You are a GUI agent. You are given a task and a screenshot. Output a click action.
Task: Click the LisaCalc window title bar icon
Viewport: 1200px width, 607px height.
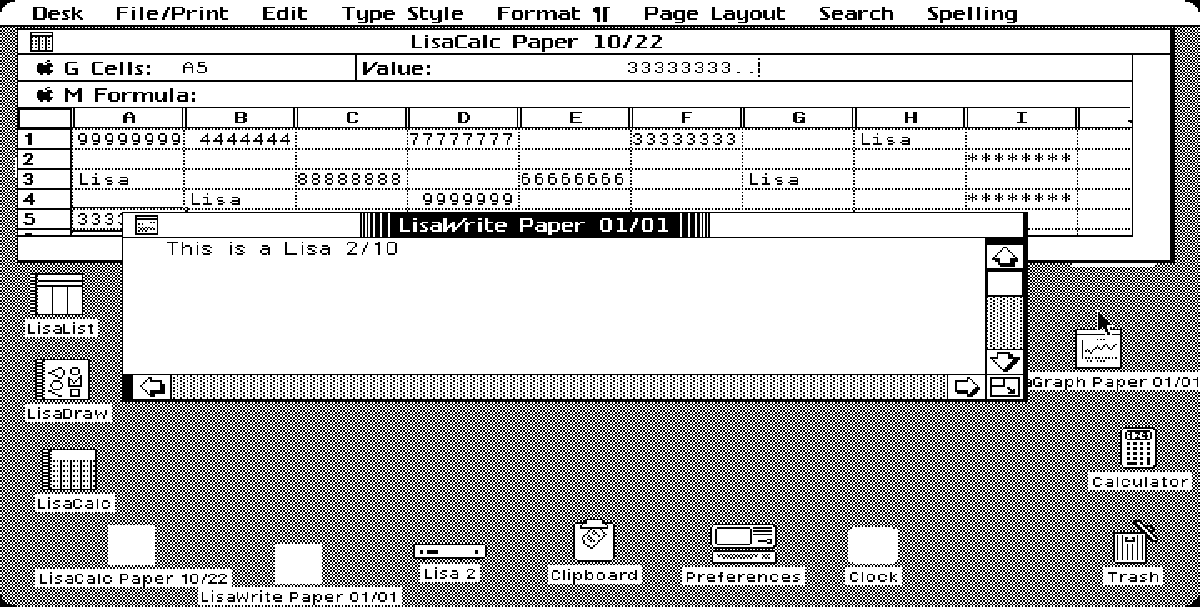tap(42, 42)
